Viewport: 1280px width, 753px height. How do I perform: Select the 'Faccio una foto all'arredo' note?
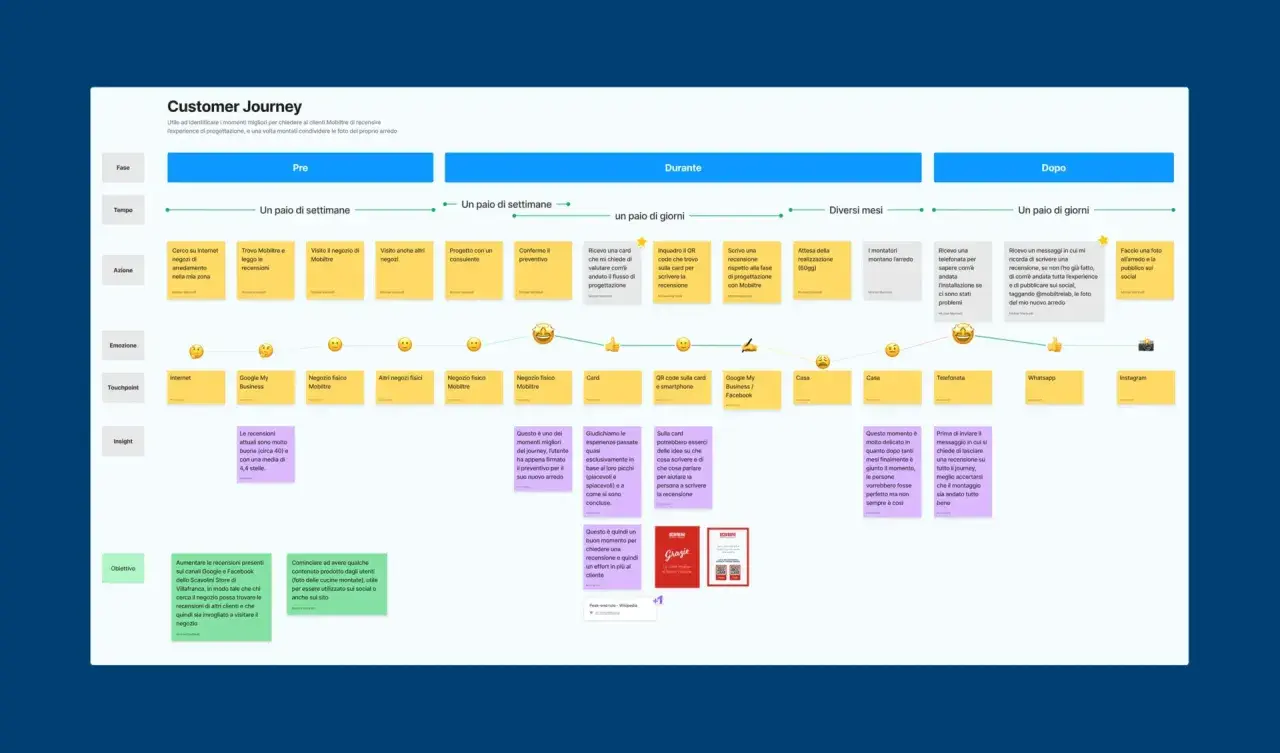coord(1145,270)
